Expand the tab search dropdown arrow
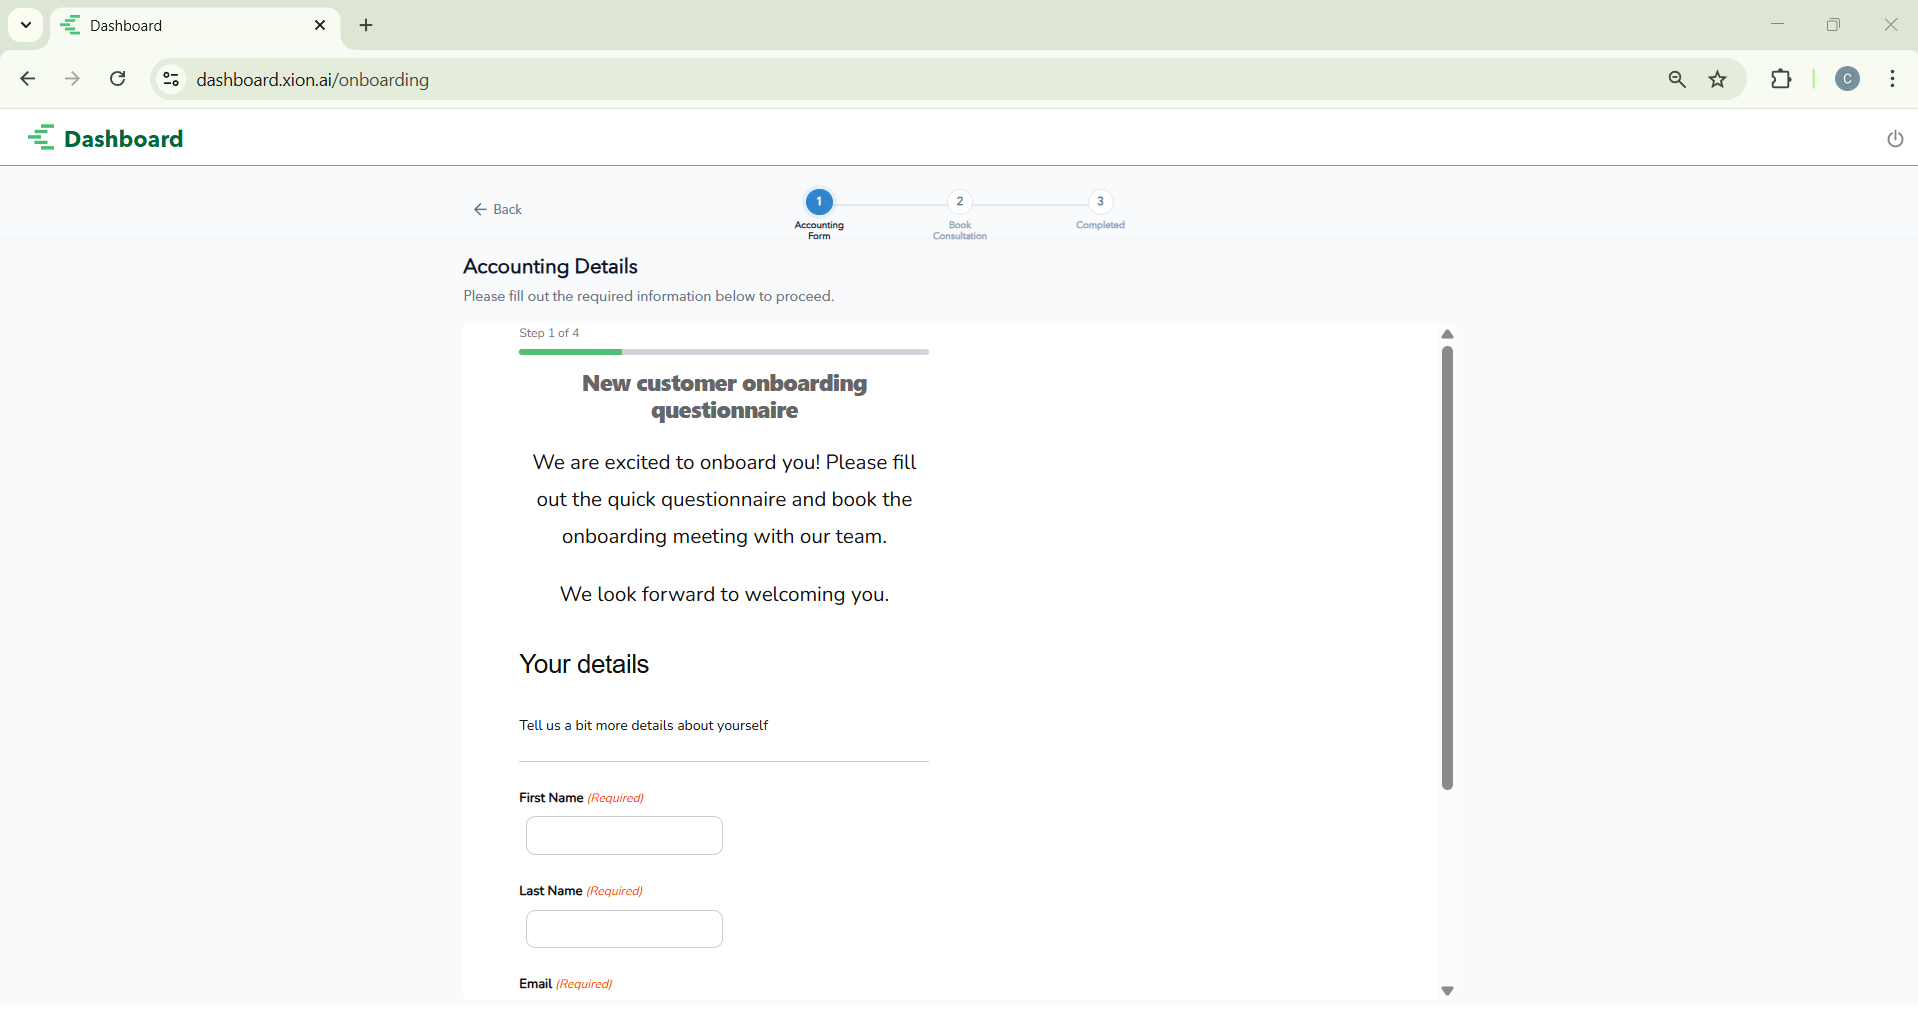Screen dimensions: 1918x1017 (x=26, y=25)
